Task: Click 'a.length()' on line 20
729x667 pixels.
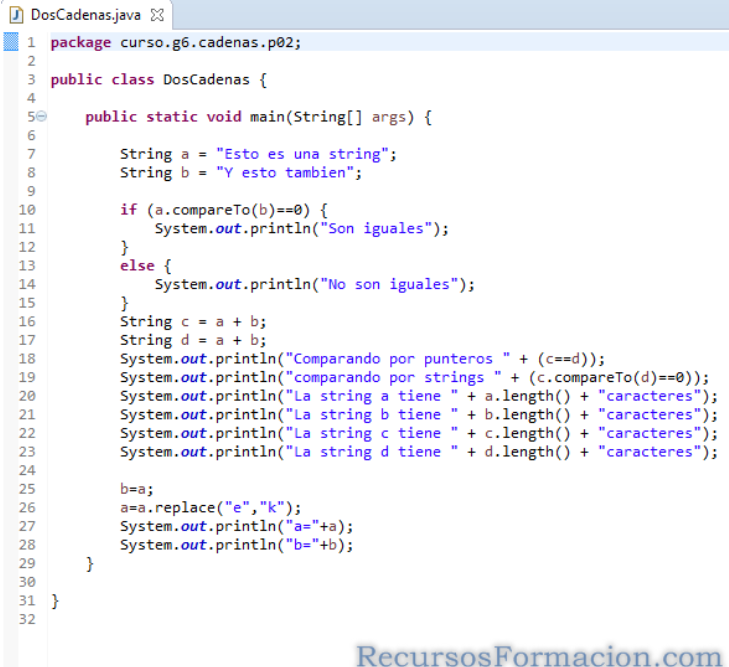Action: click(x=527, y=396)
